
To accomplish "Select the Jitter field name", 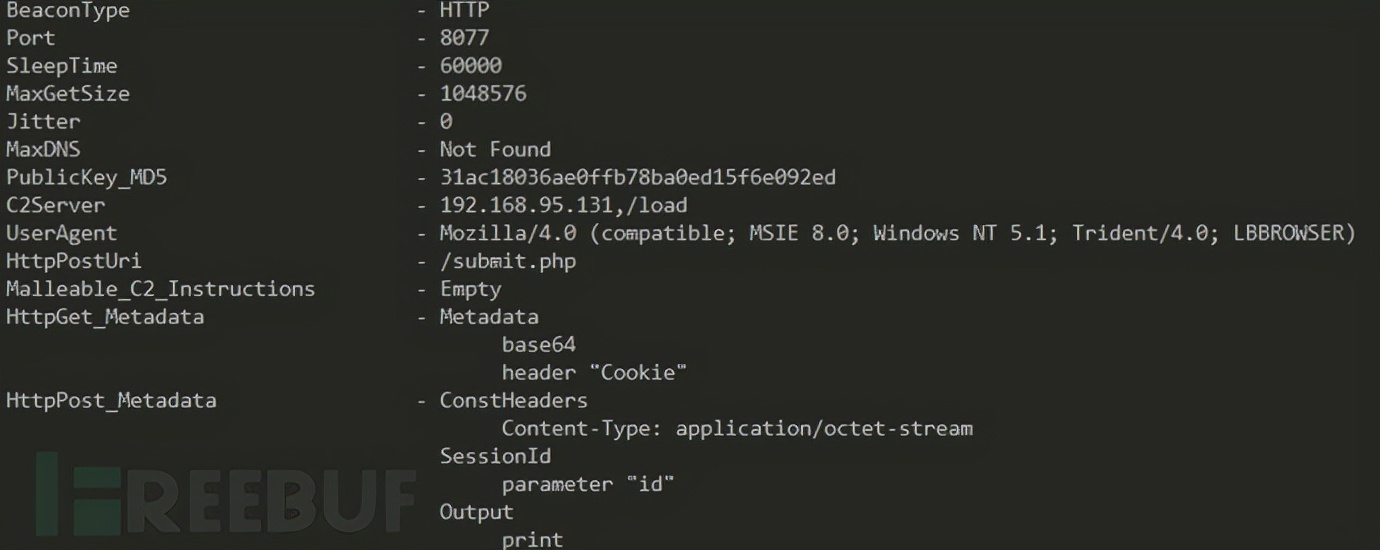I will coord(43,122).
